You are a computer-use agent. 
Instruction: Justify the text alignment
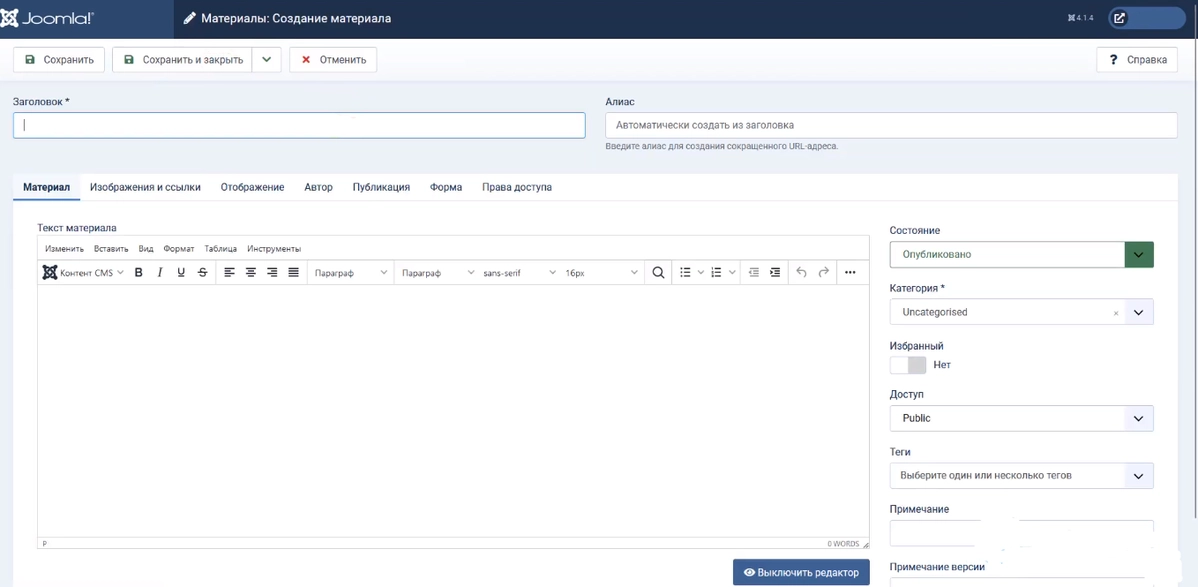pos(294,273)
